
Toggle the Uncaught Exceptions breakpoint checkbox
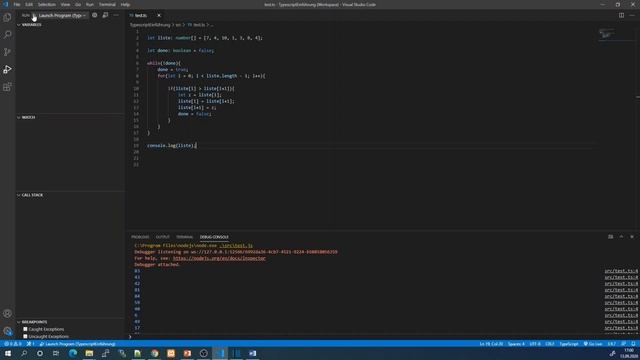point(25,336)
